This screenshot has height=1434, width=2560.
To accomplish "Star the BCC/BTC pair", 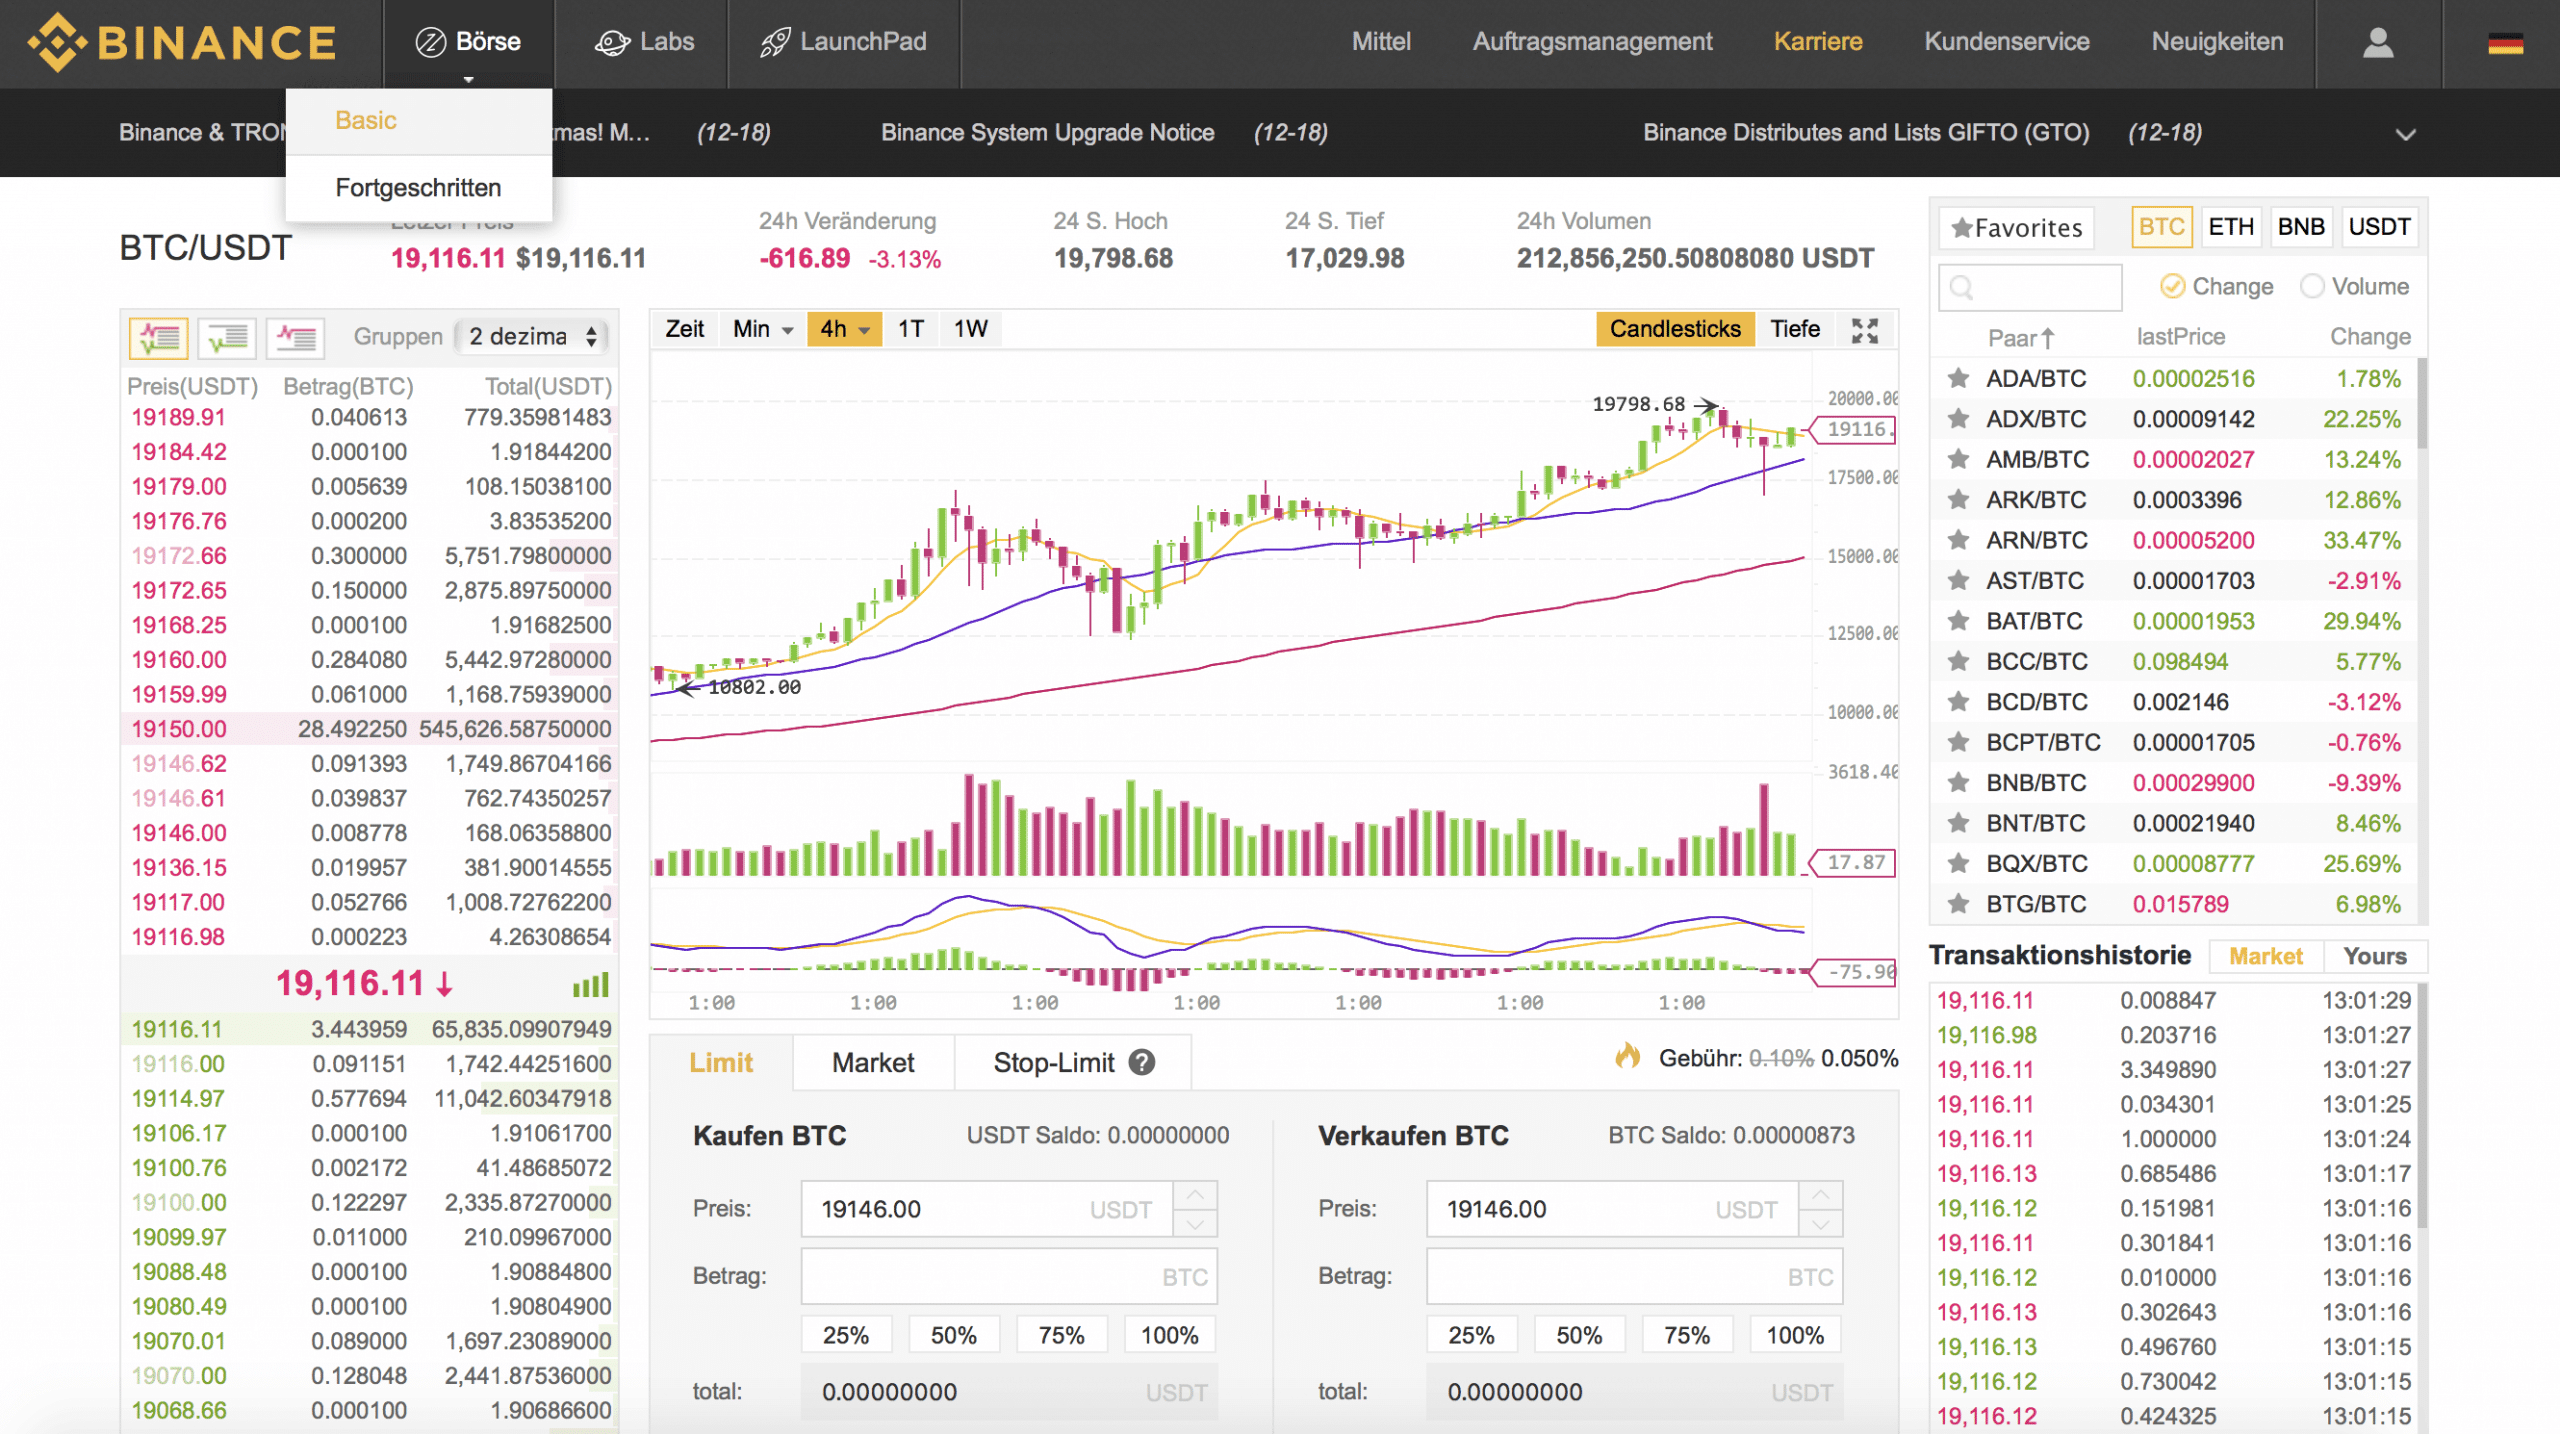I will [1958, 662].
